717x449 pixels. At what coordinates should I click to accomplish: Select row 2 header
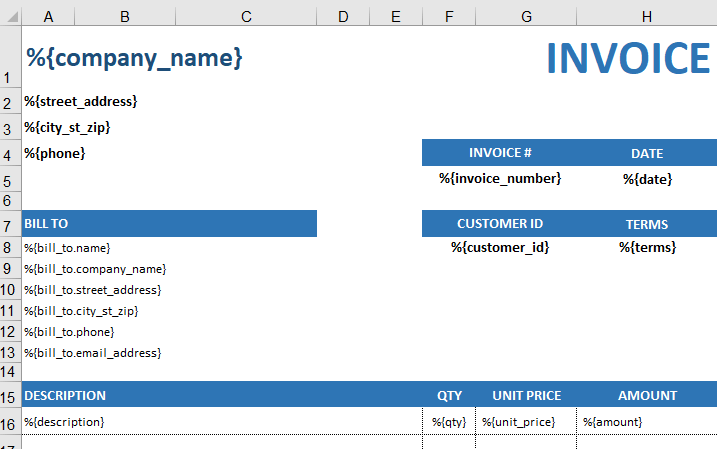11,102
